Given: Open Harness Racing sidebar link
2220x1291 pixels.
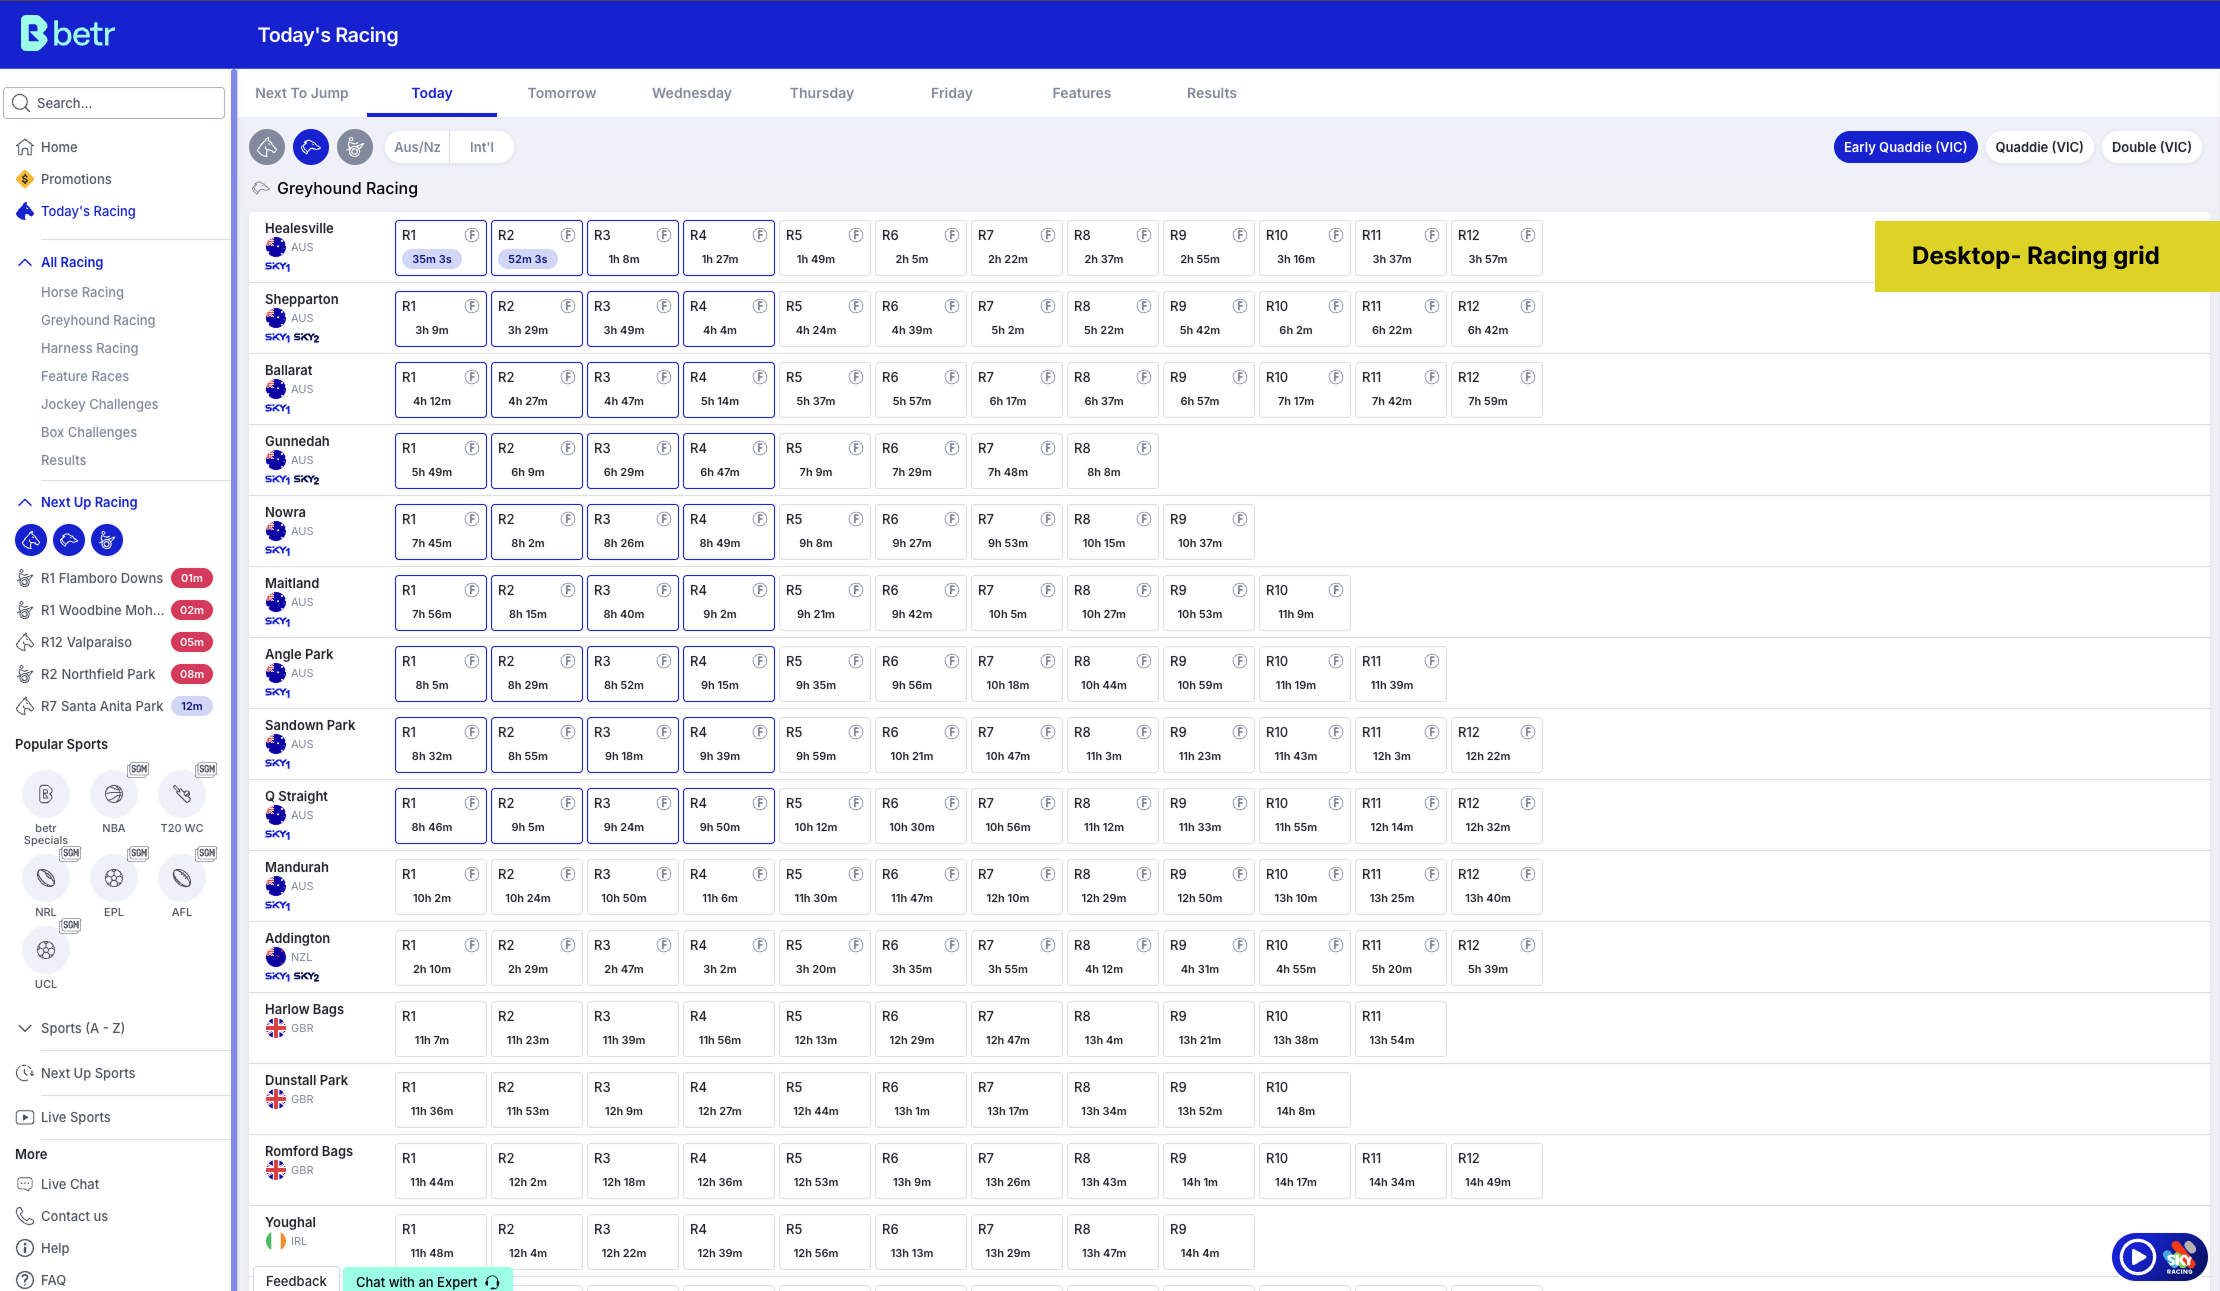Looking at the screenshot, I should tap(89, 348).
